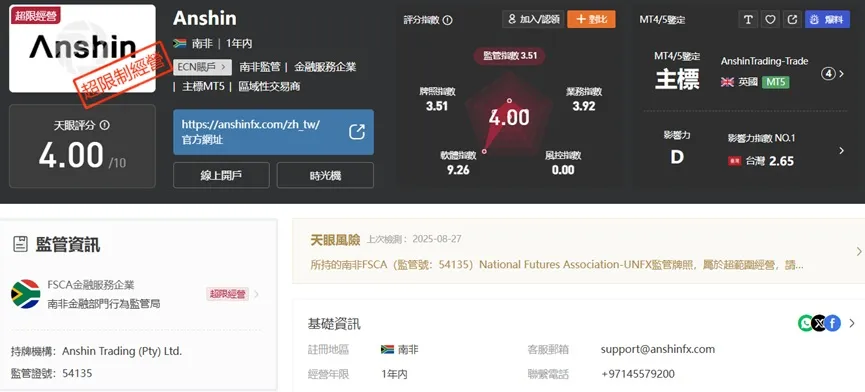
Task: Click the 監管資訊 document icon
Action: pos(20,244)
